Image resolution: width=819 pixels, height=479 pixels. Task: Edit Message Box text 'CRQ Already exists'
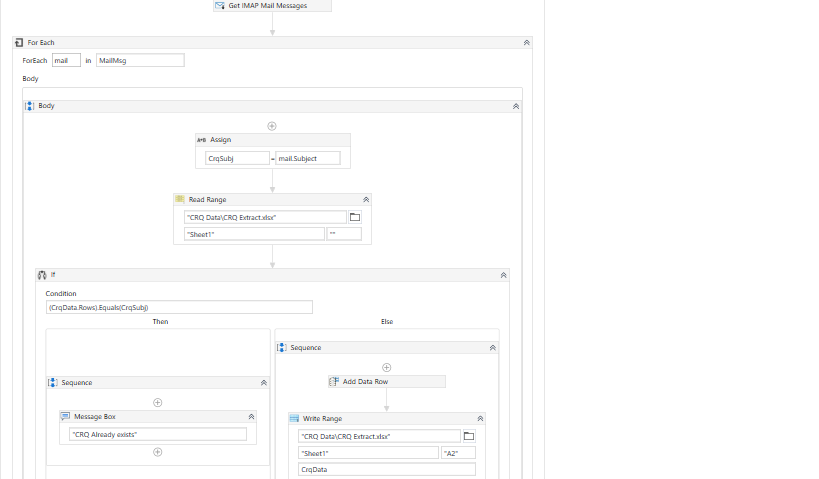158,434
